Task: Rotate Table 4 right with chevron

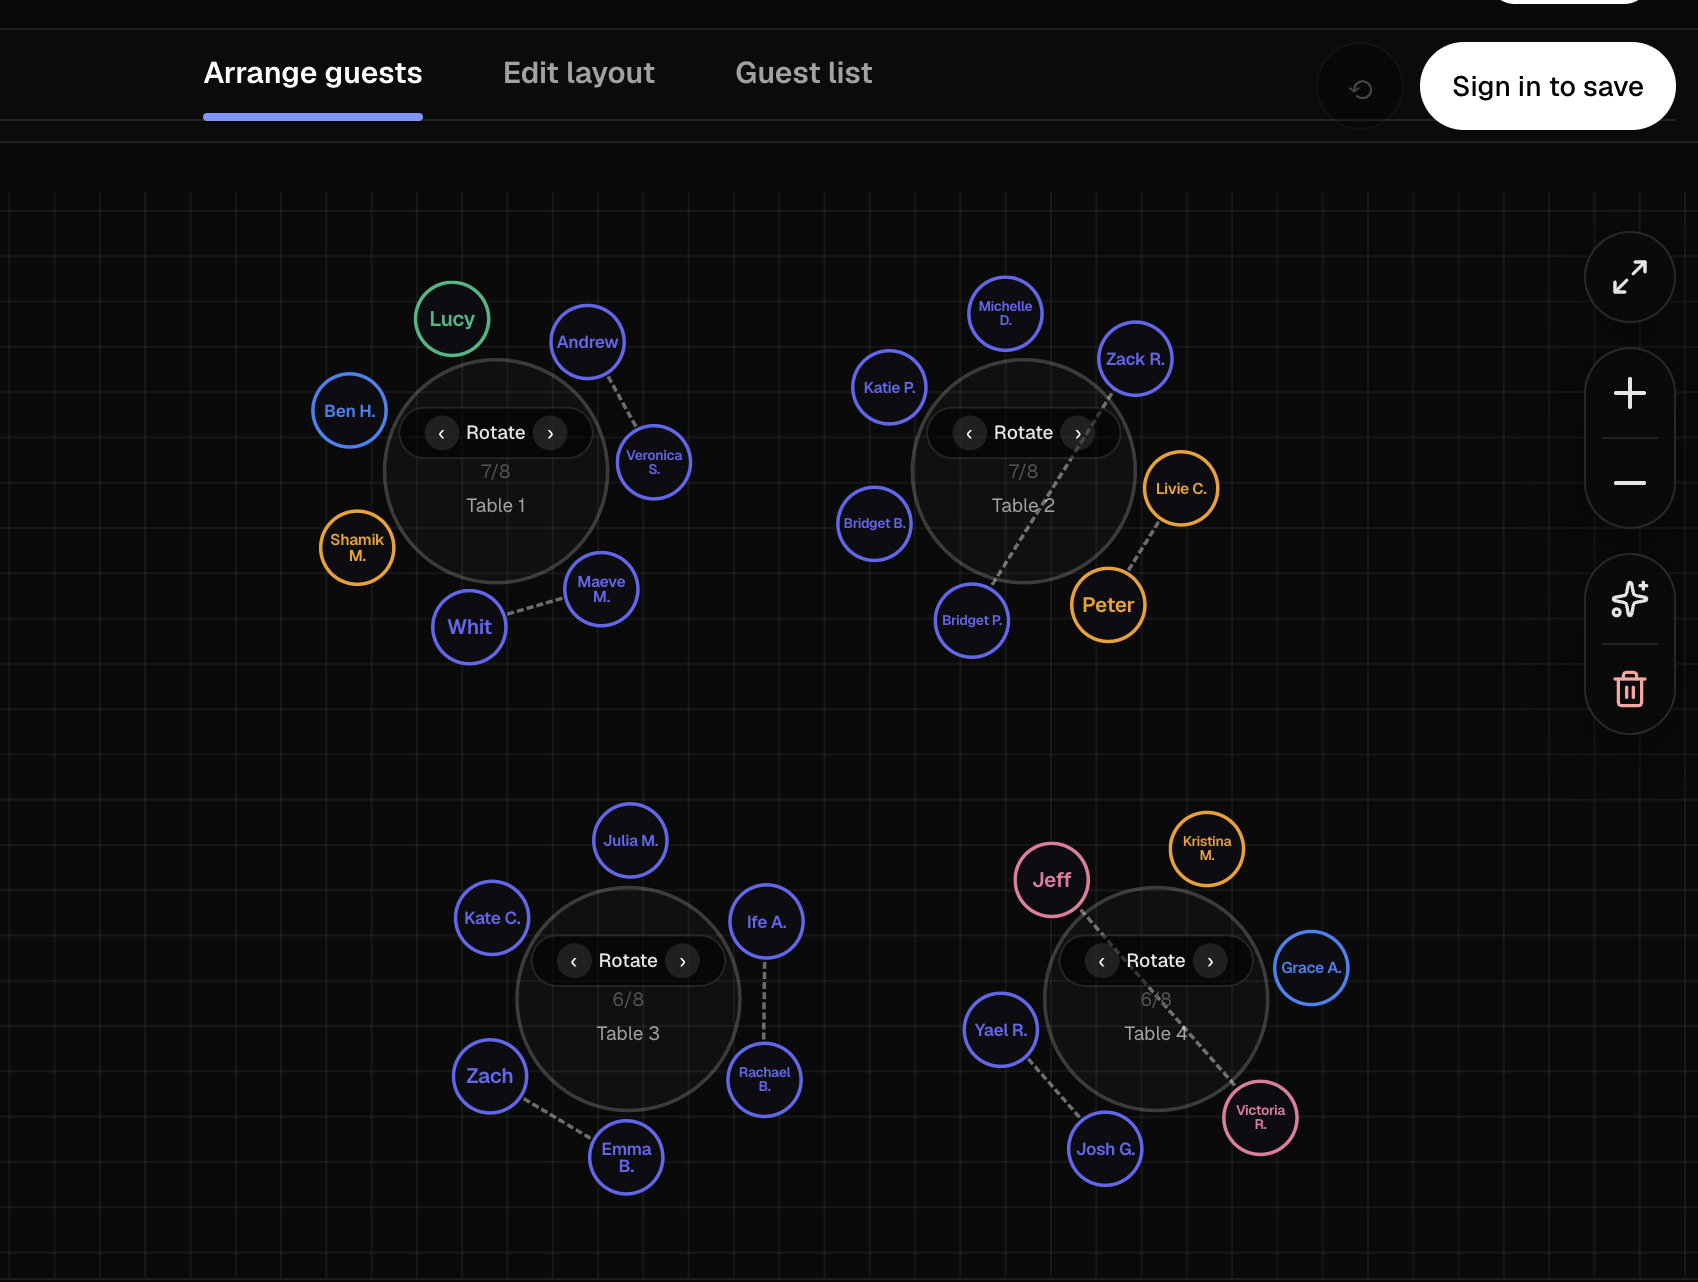Action: [1211, 961]
